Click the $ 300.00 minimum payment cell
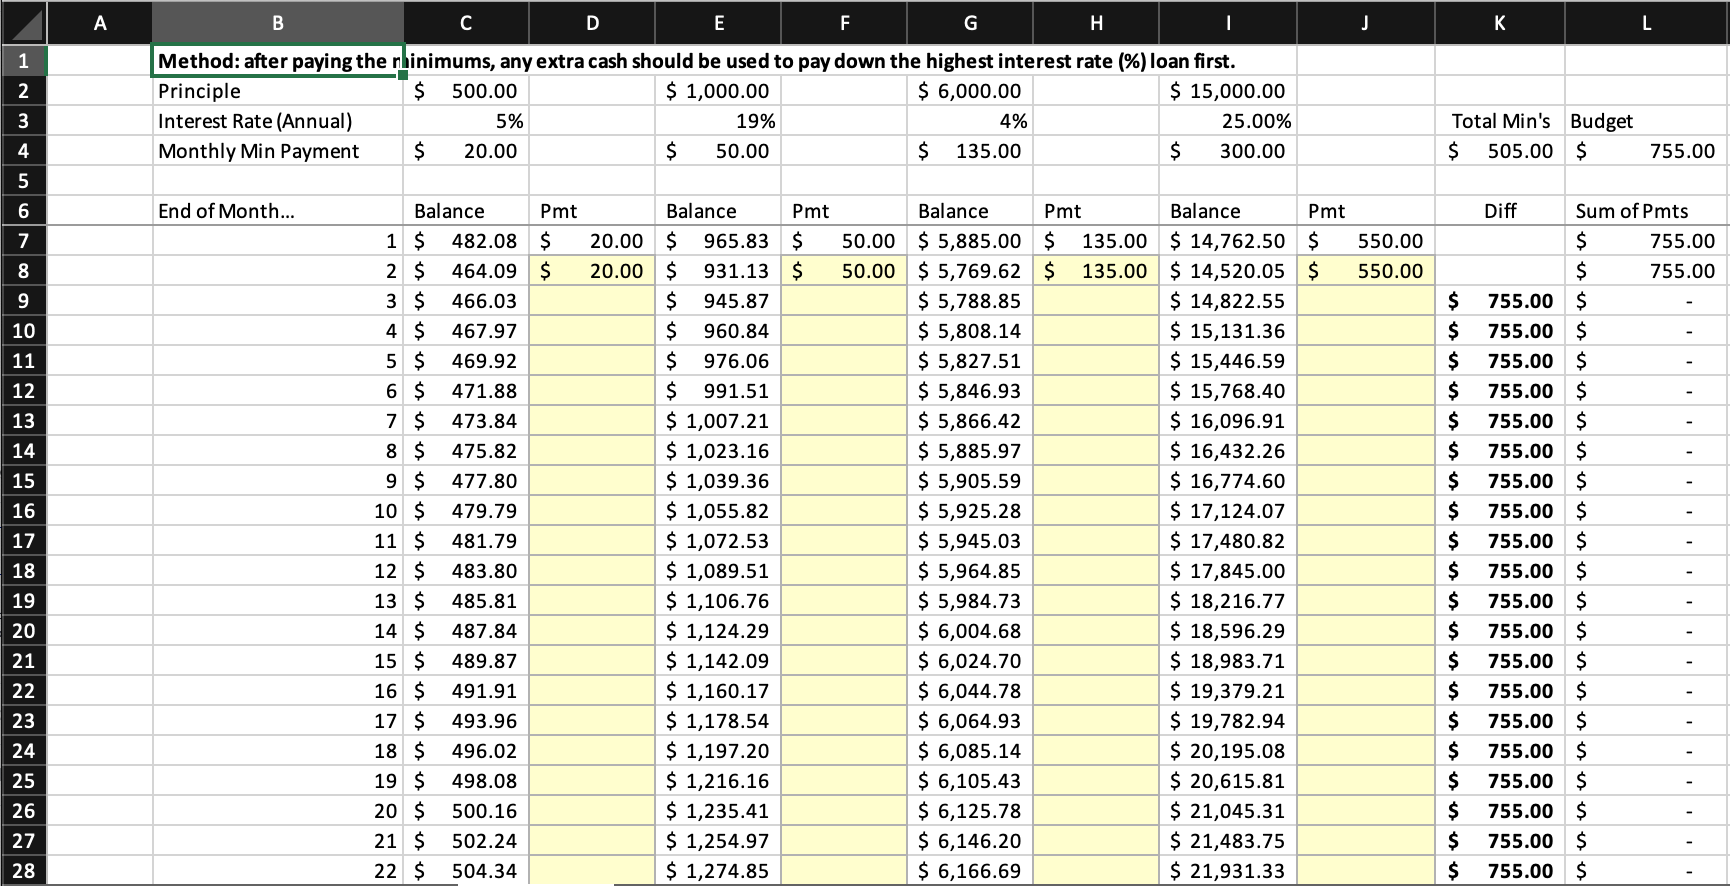This screenshot has width=1730, height=886. (x=1228, y=151)
